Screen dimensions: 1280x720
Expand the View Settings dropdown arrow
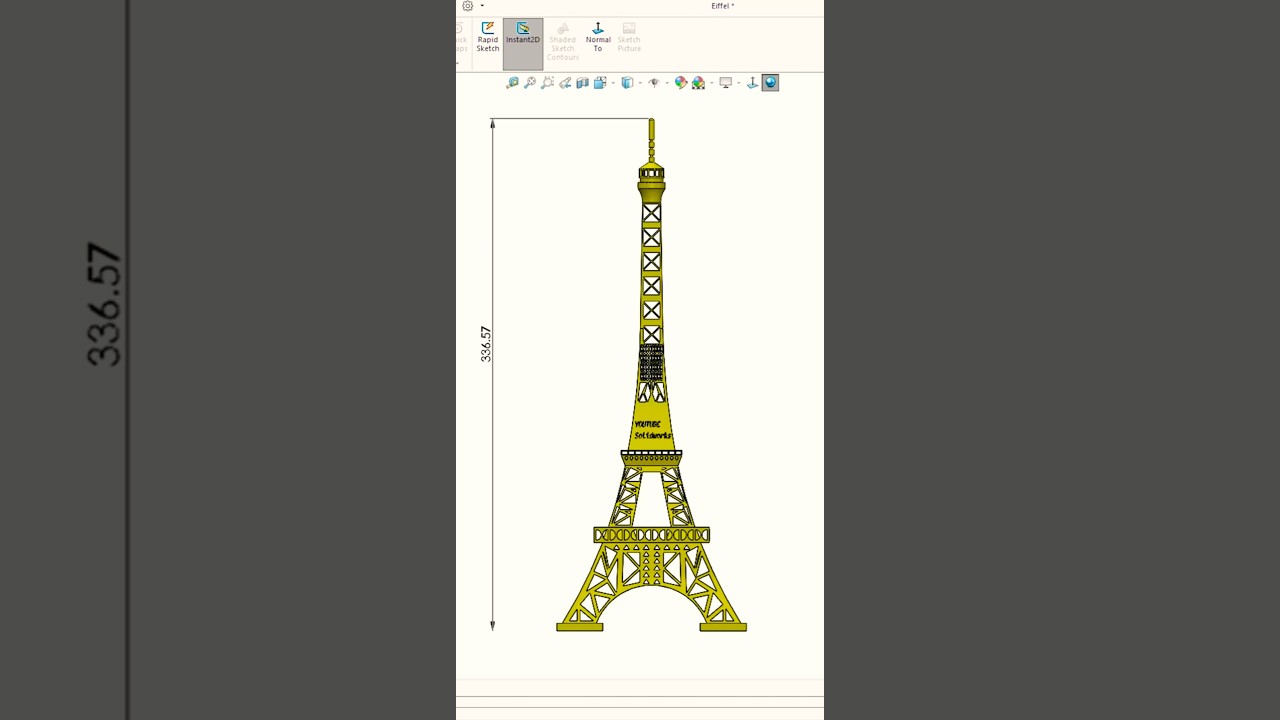coord(739,83)
